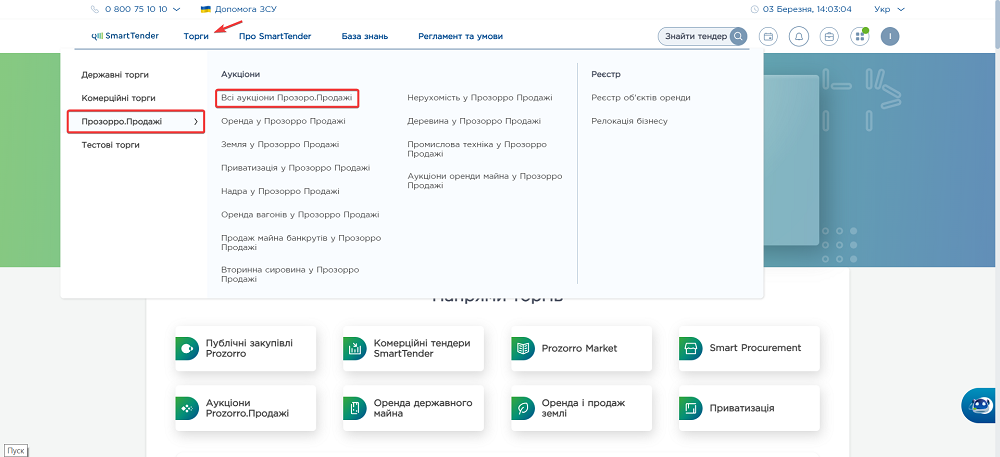Open Prozorro Market card

(x=580, y=348)
